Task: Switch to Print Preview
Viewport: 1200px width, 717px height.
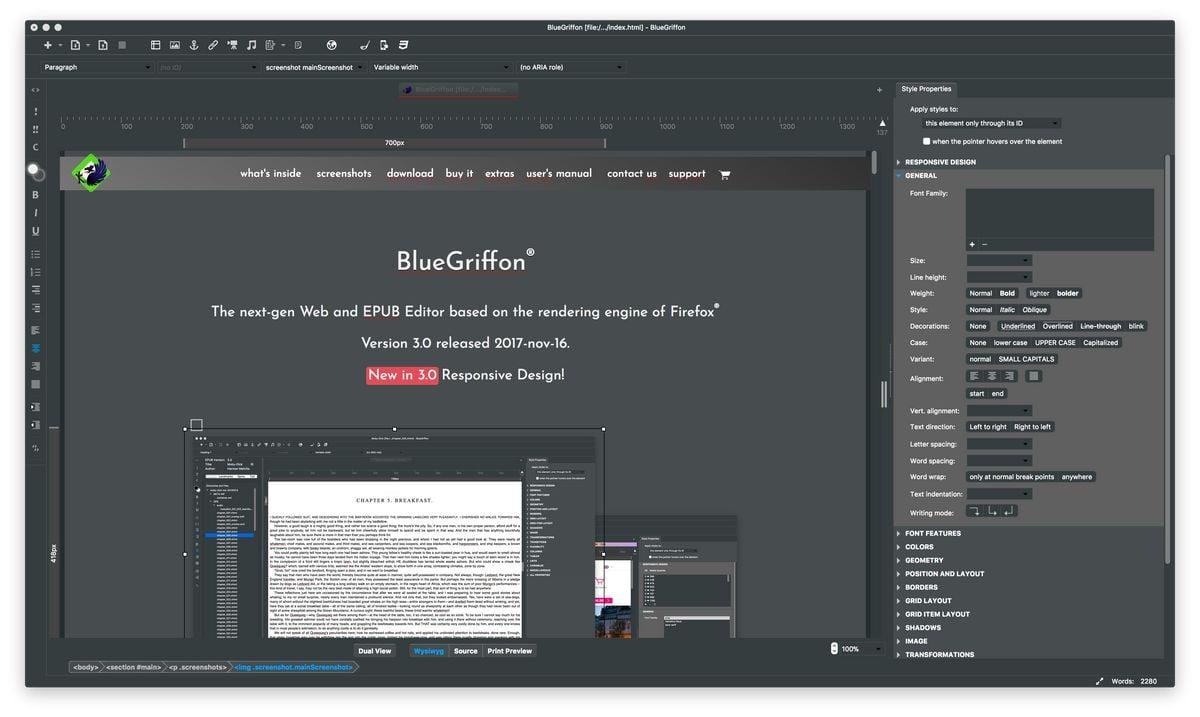Action: tap(509, 651)
